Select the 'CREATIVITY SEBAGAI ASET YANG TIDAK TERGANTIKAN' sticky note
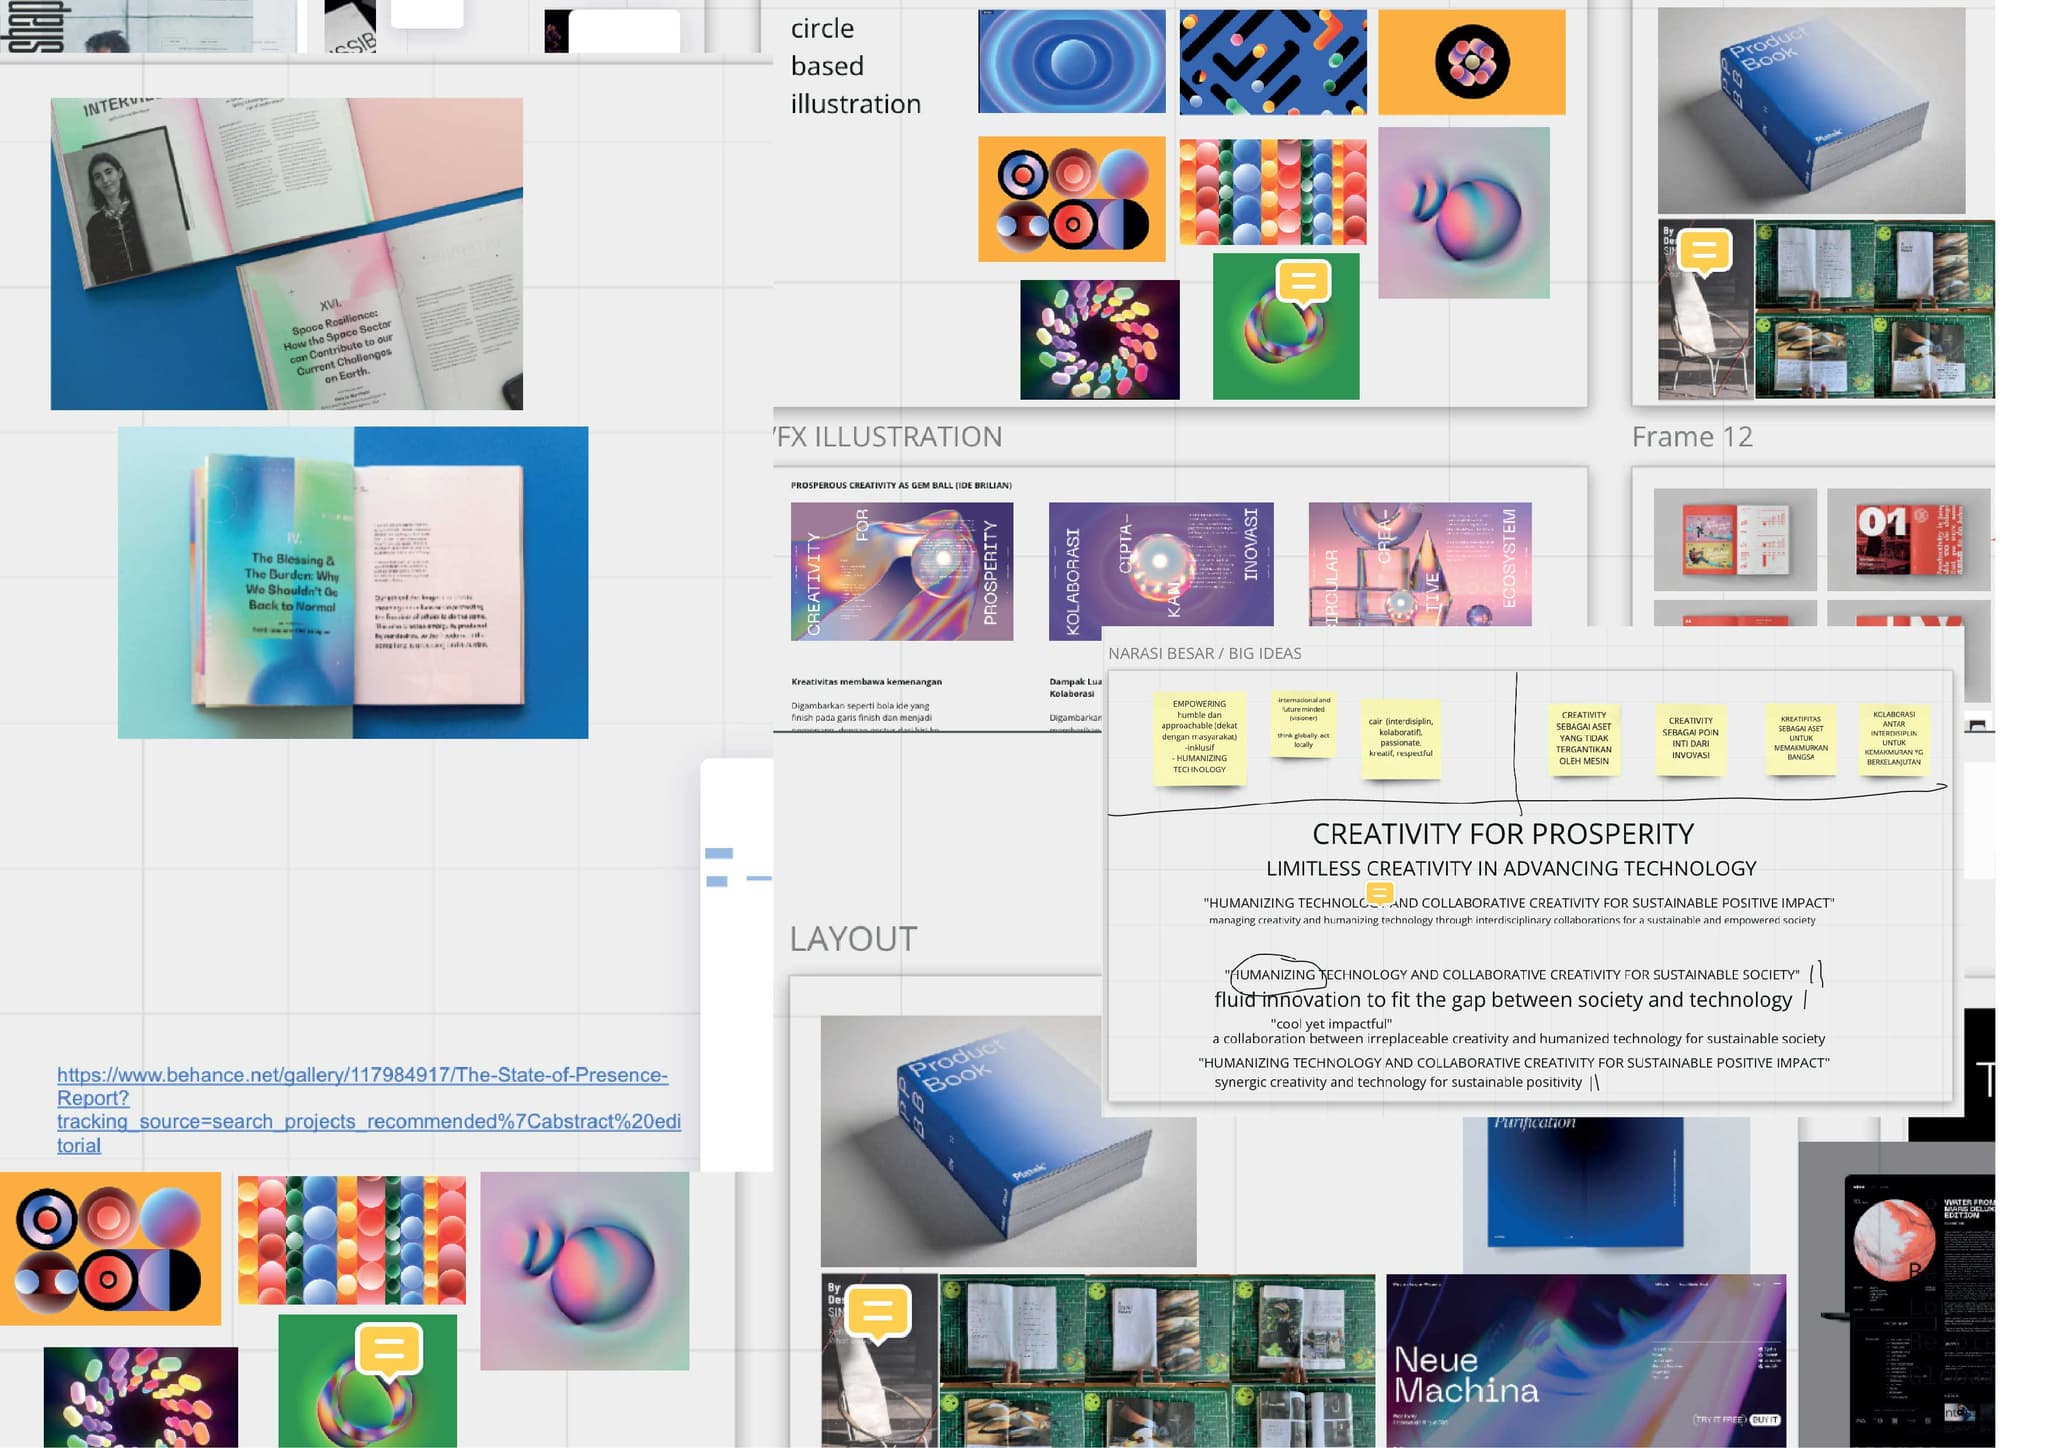2048x1448 pixels. [1584, 738]
